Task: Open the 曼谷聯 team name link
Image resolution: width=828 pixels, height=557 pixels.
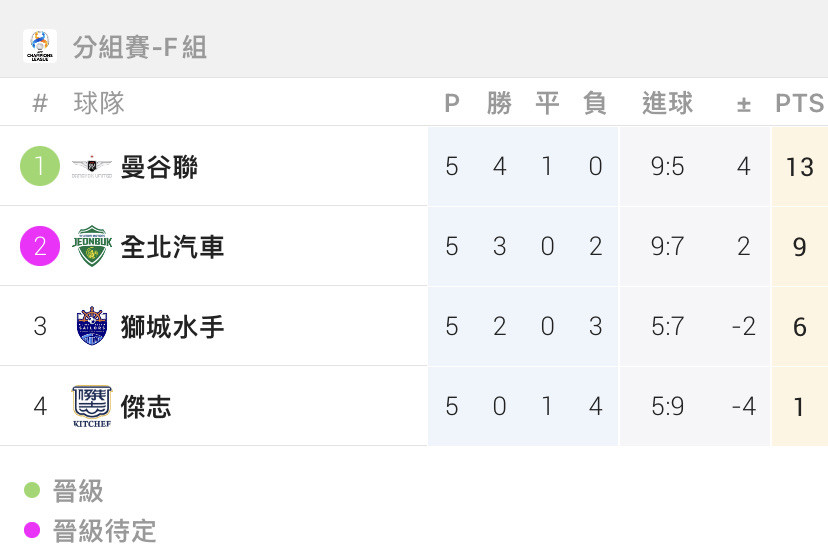Action: point(159,167)
